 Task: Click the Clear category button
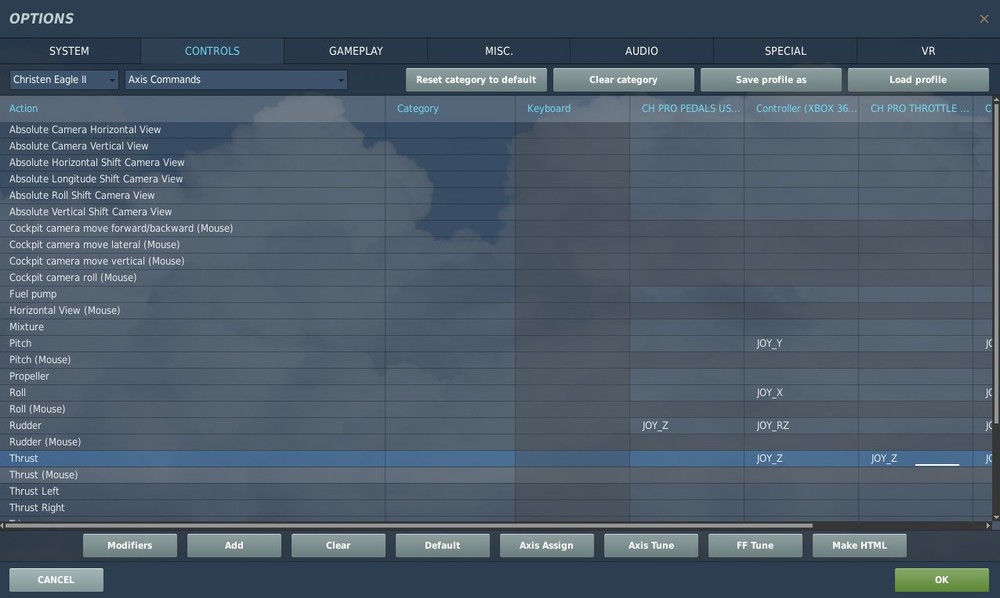623,80
